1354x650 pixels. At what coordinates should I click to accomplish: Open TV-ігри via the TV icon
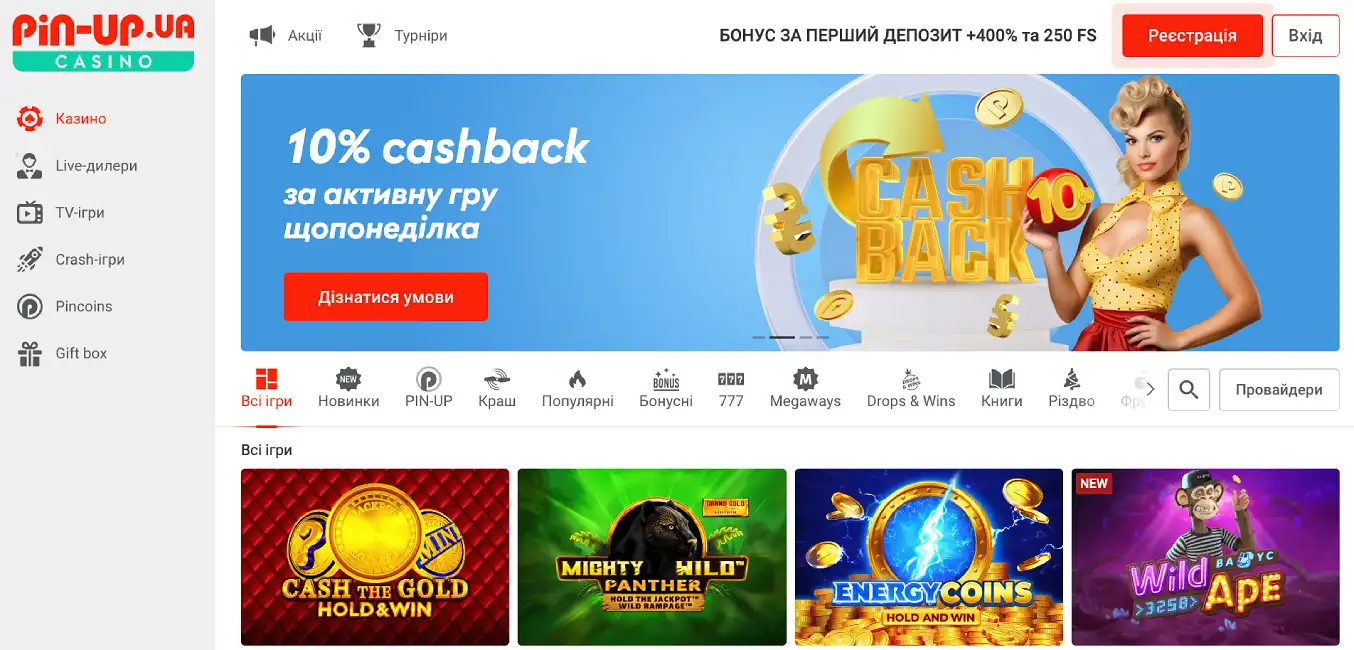(x=30, y=213)
